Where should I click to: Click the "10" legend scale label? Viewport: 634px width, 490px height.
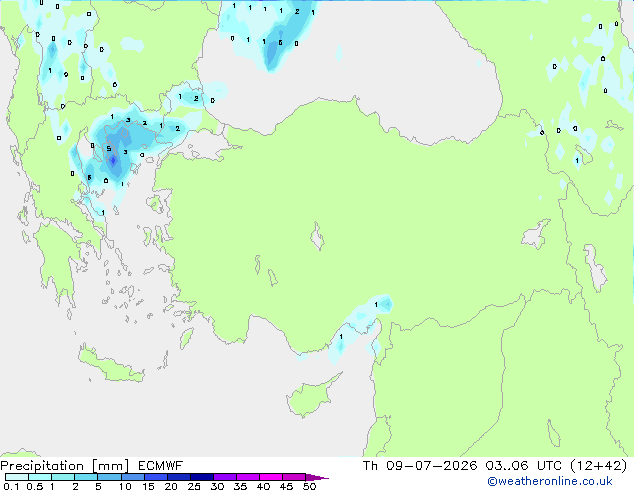point(125,486)
